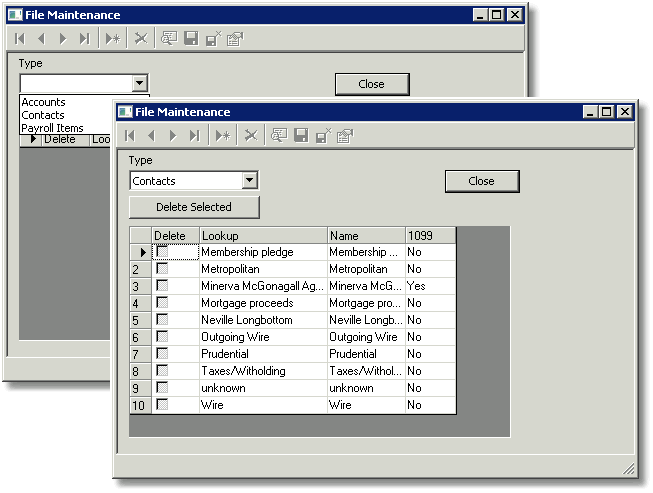Select row 10 via its row header
This screenshot has width=653, height=493.
140,405
